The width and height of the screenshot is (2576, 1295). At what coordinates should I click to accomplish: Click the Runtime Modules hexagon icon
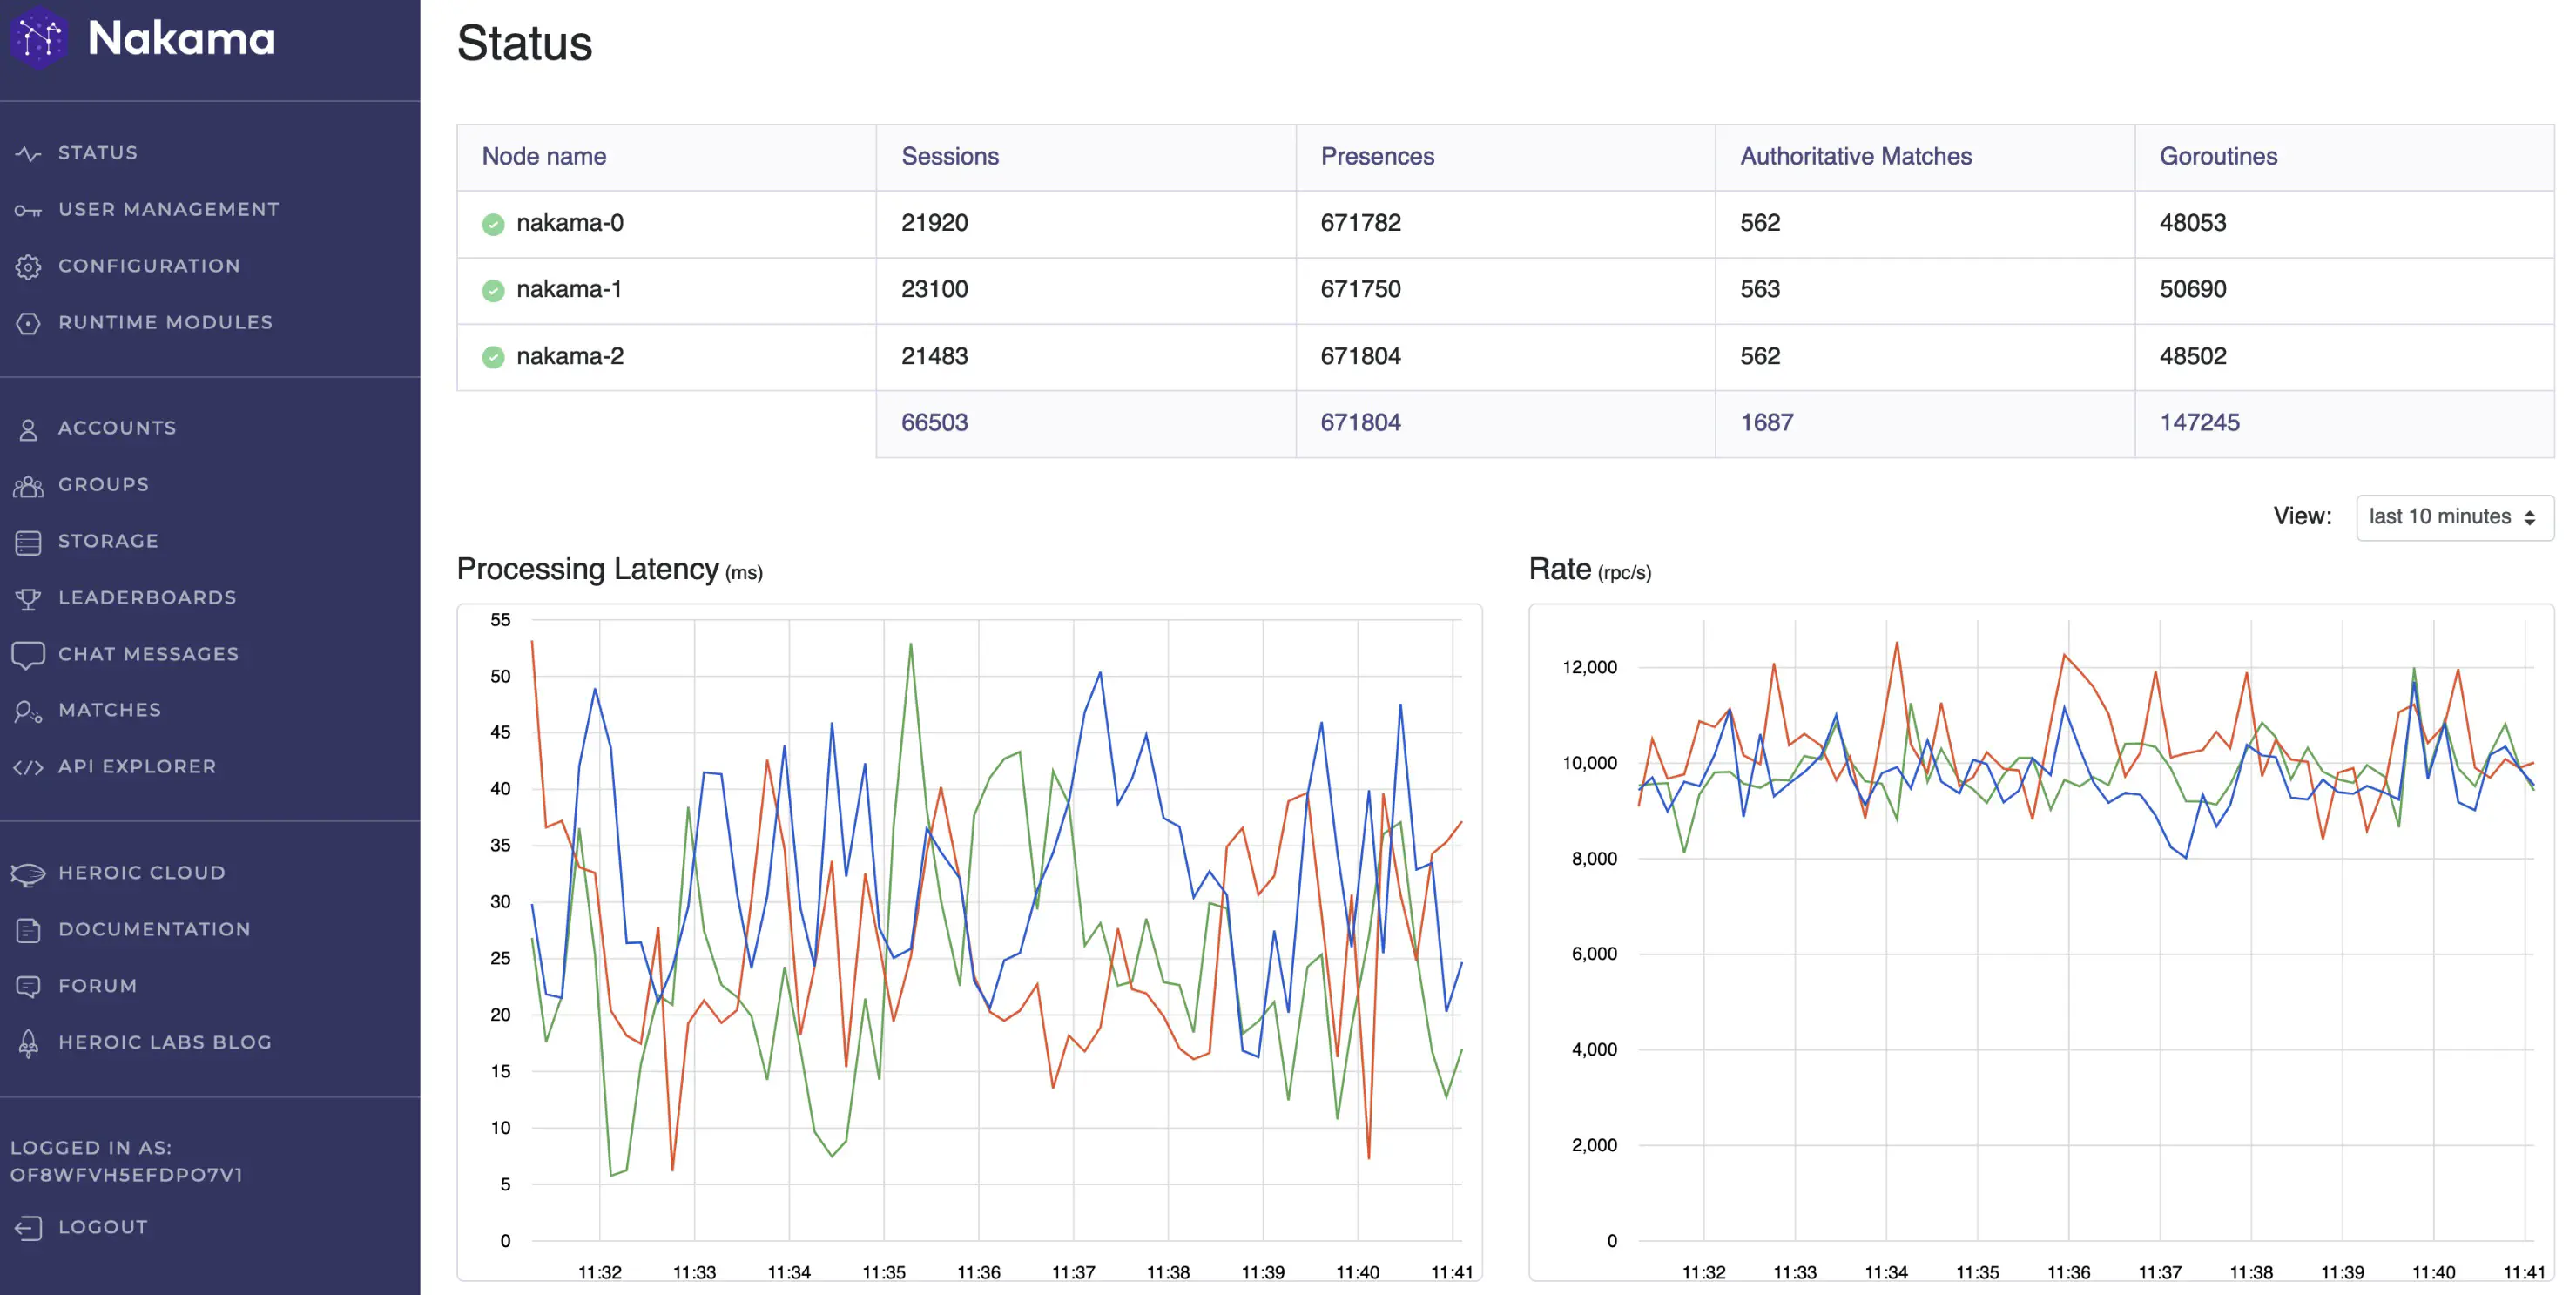click(28, 323)
